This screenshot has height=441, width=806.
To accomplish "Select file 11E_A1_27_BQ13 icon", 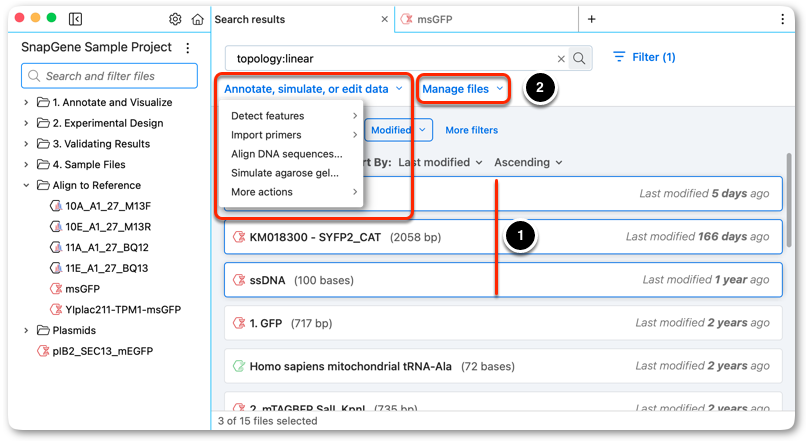I will pos(56,268).
